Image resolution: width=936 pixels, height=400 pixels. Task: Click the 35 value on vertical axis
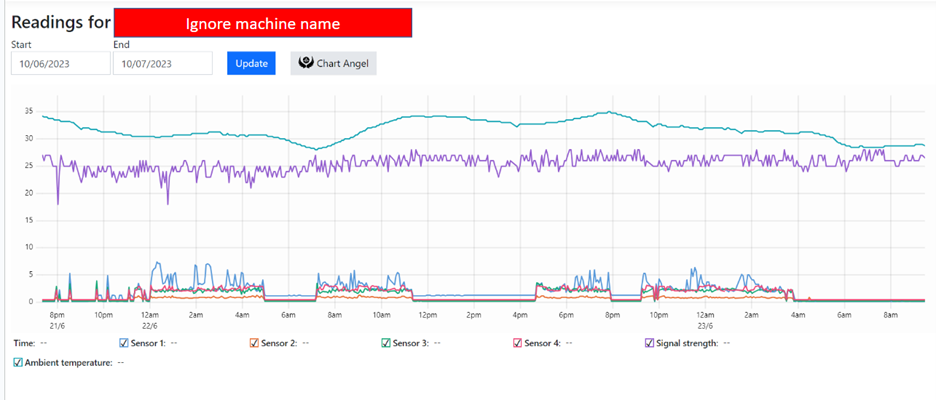(28, 111)
